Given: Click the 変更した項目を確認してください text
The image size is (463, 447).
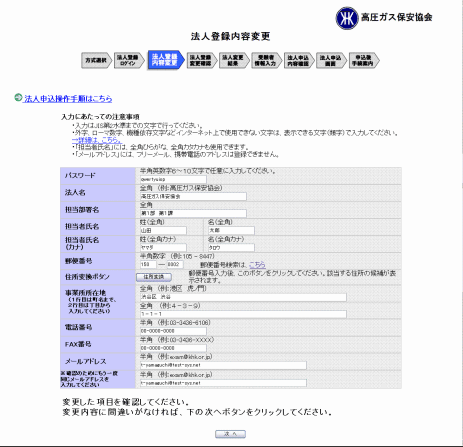Looking at the screenshot, I should coord(126,402).
